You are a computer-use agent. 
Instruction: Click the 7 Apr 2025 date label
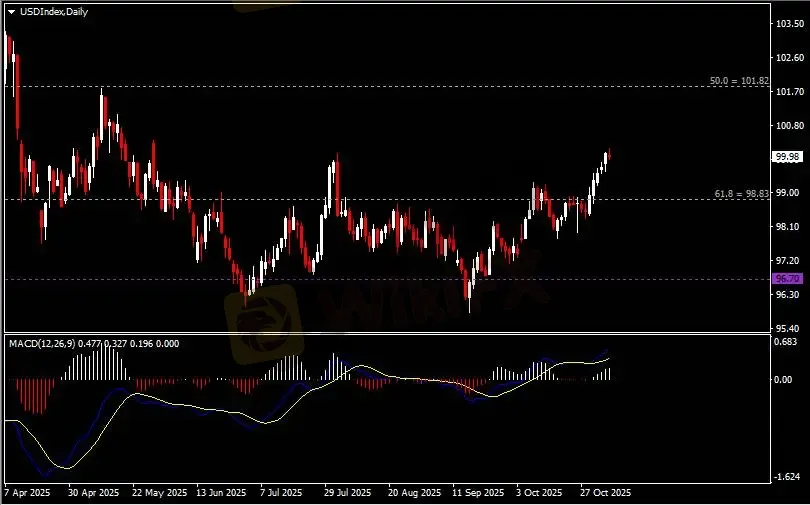pos(27,493)
